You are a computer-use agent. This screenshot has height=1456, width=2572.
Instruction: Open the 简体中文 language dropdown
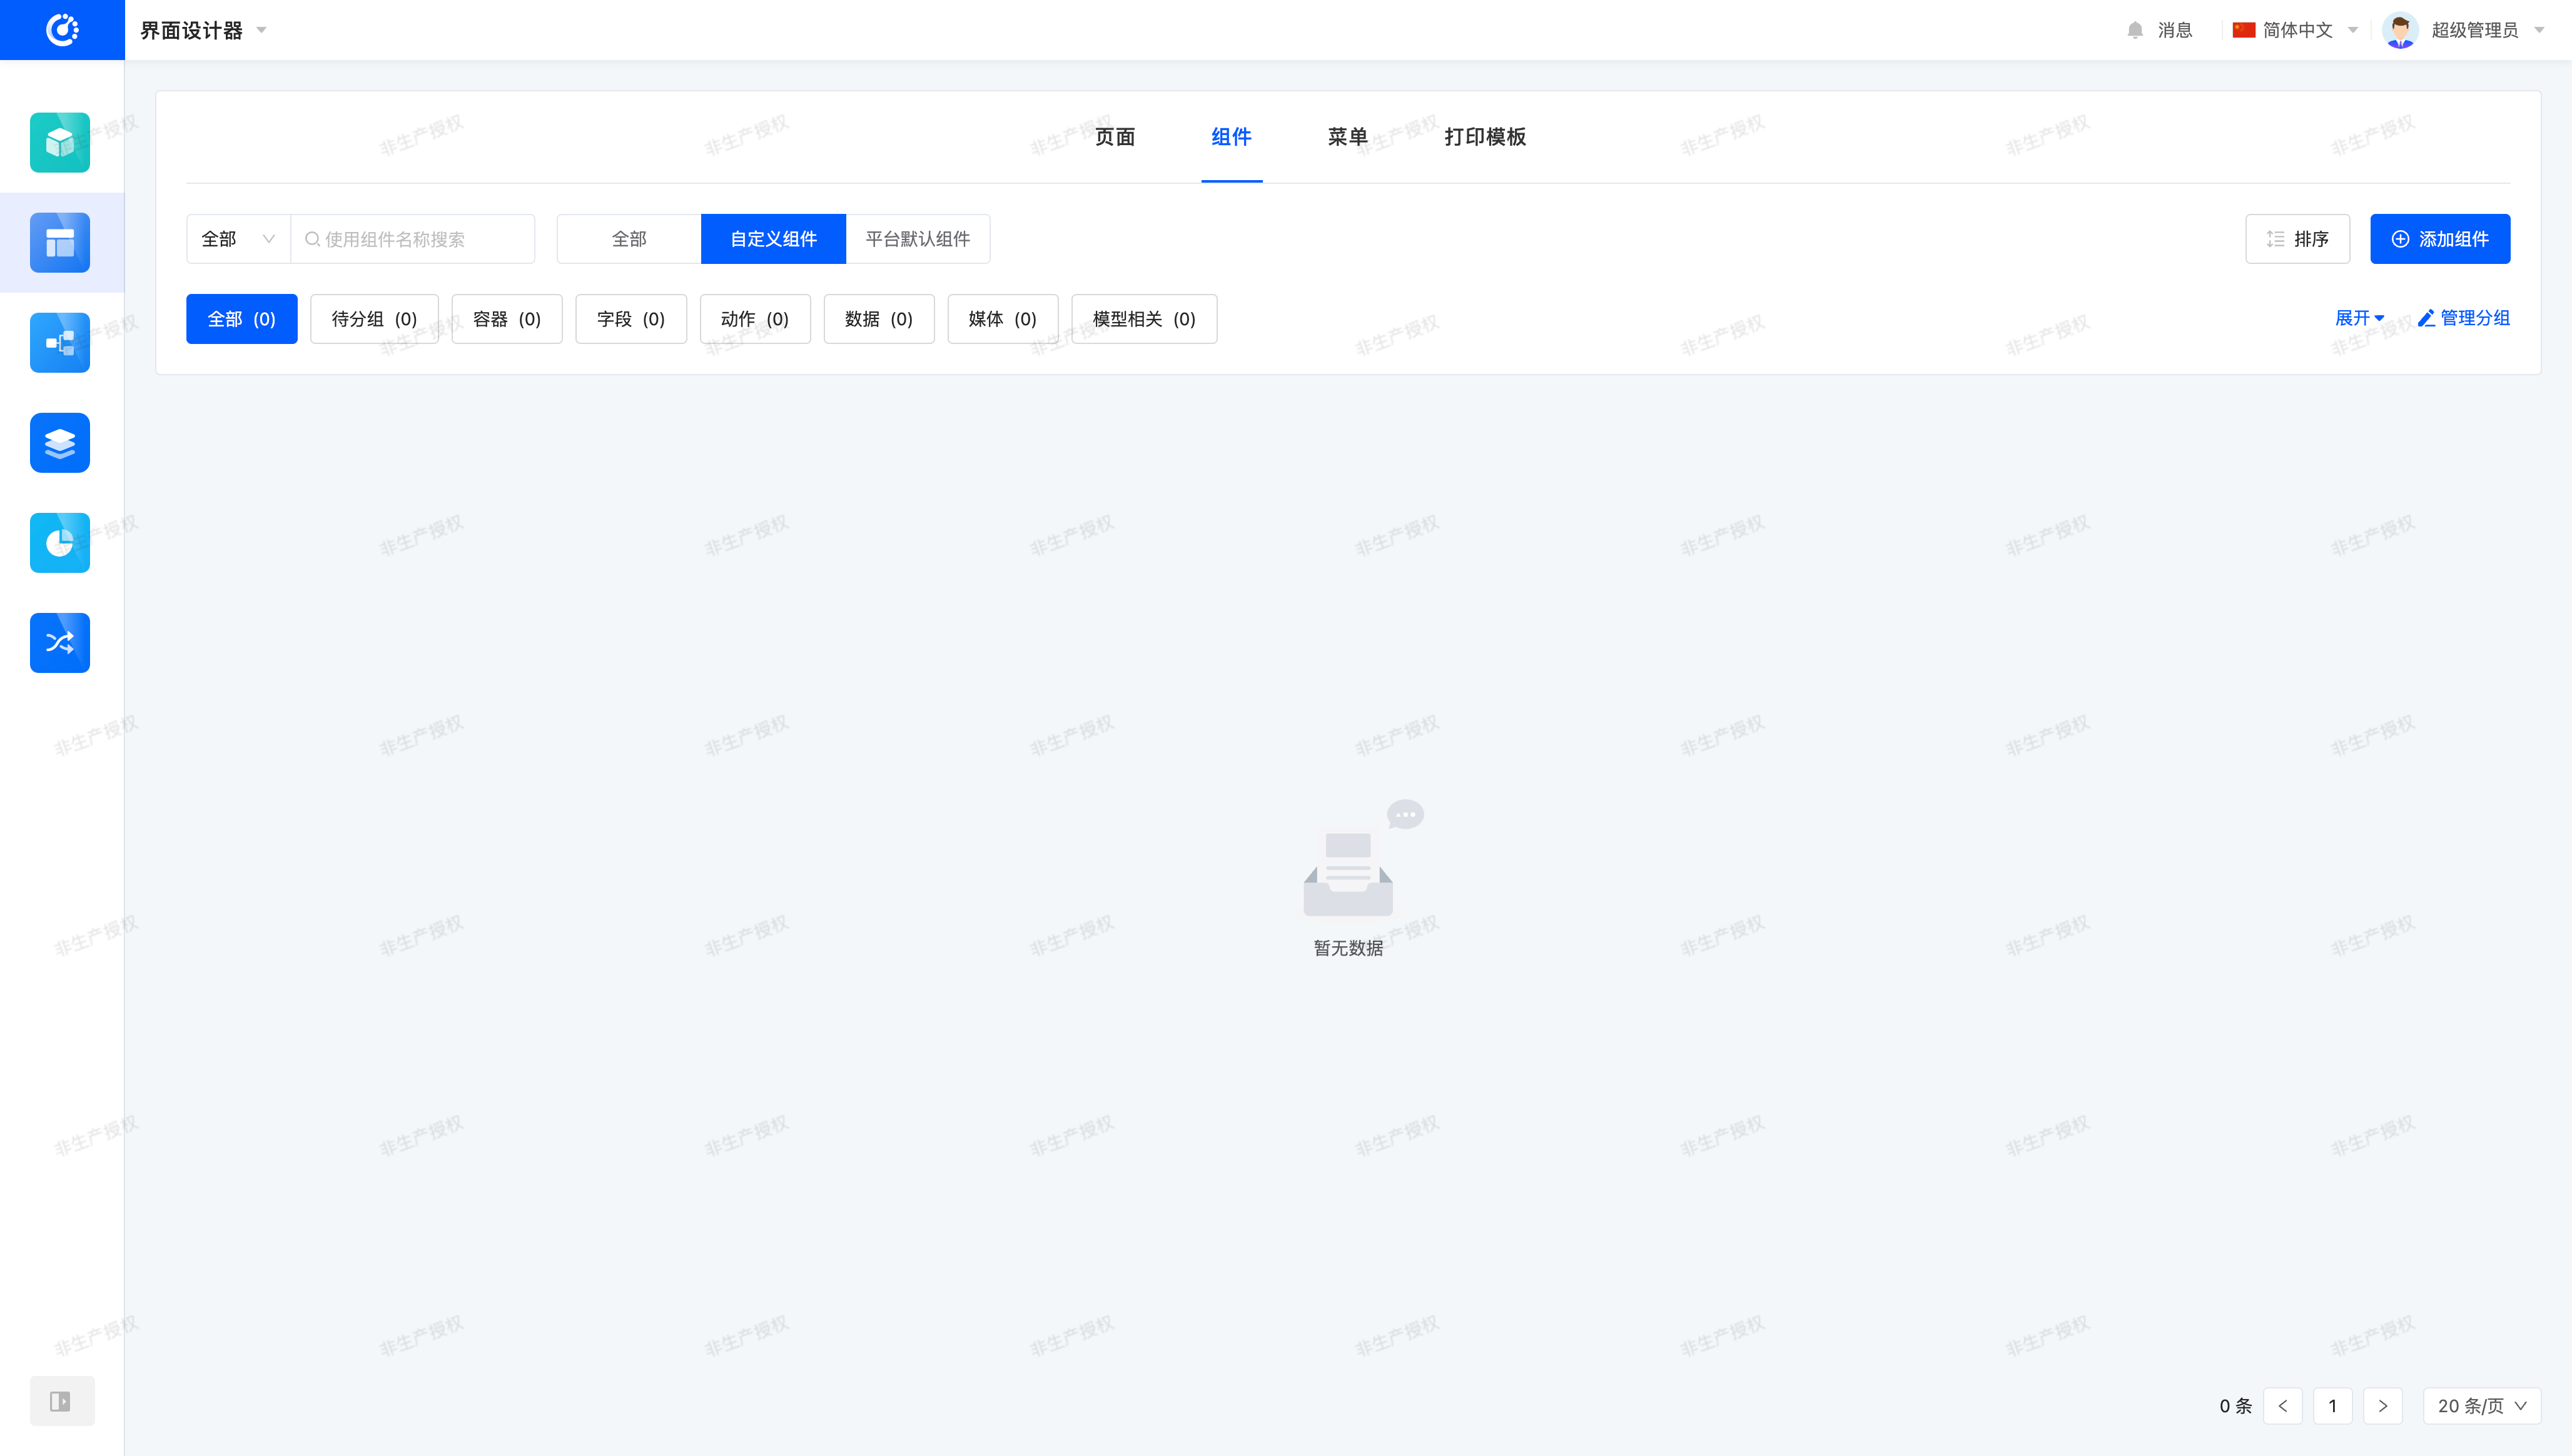coord(2296,30)
